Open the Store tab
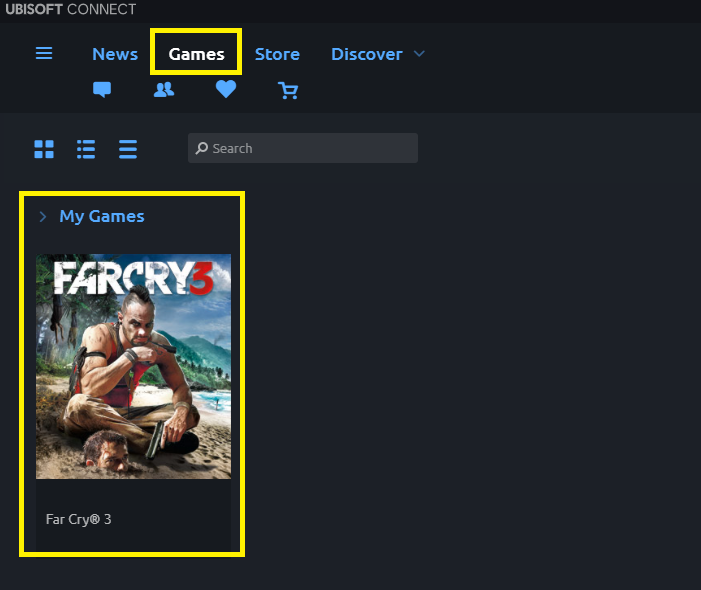 click(x=277, y=54)
